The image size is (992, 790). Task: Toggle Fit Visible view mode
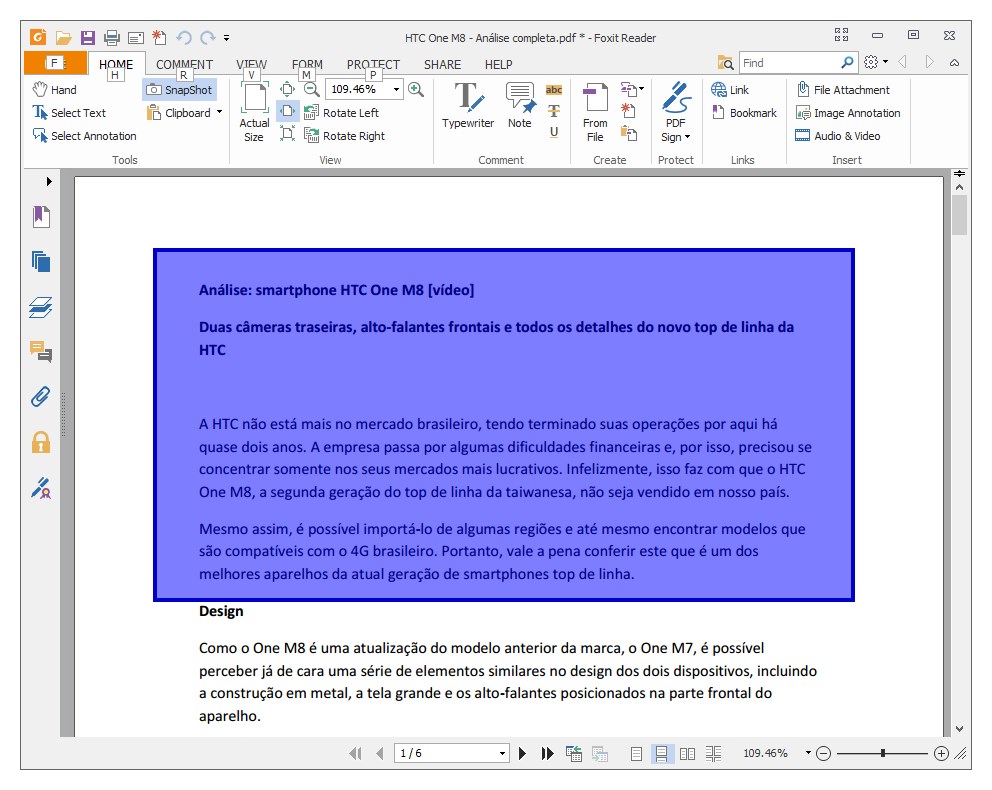[287, 134]
